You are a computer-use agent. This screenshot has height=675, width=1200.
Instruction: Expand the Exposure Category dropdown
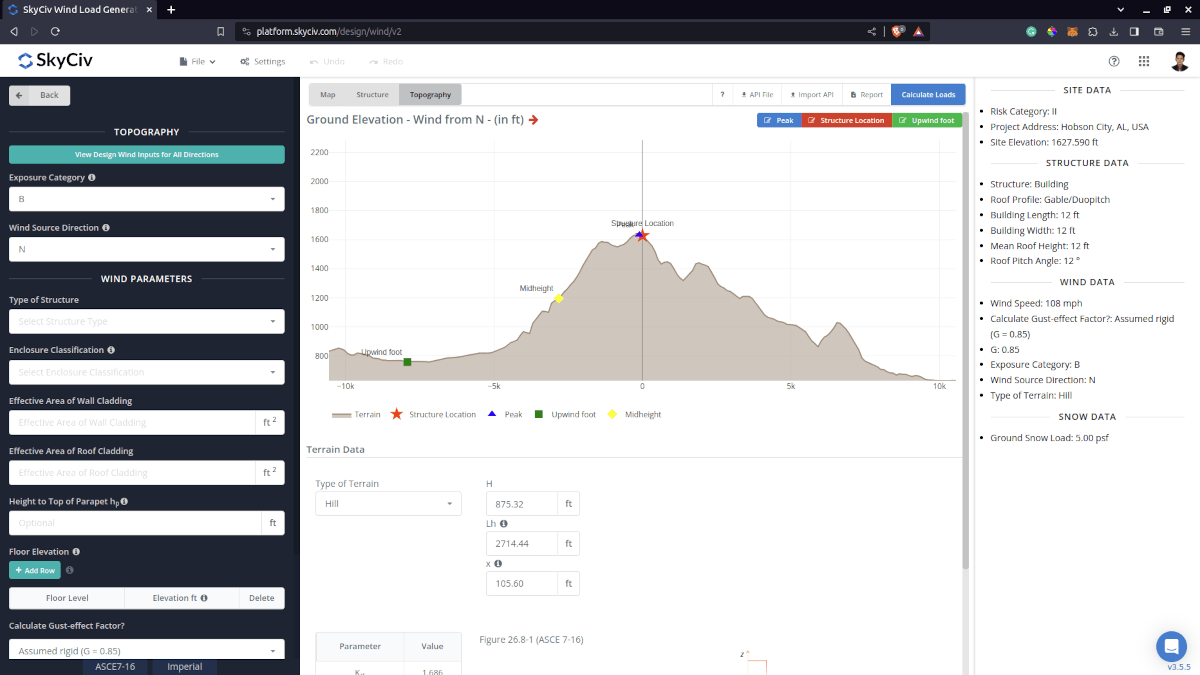coord(146,199)
